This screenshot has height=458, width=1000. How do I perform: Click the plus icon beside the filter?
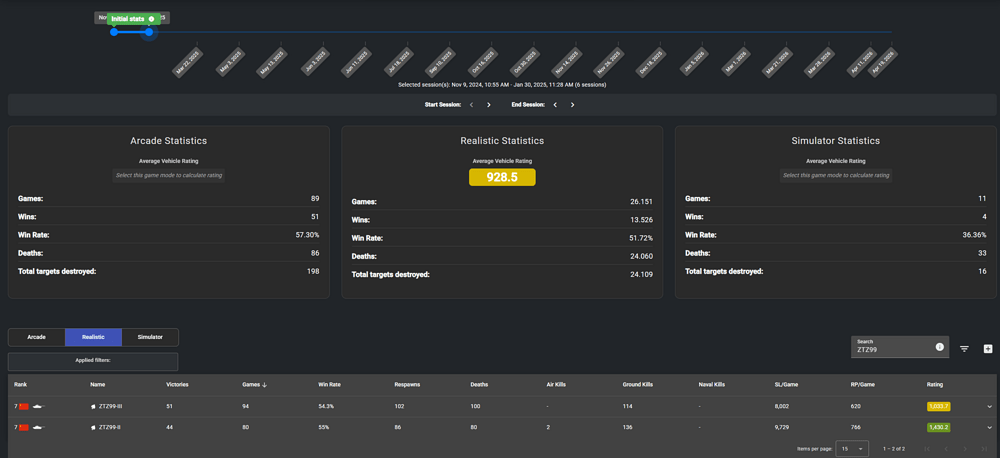point(988,348)
